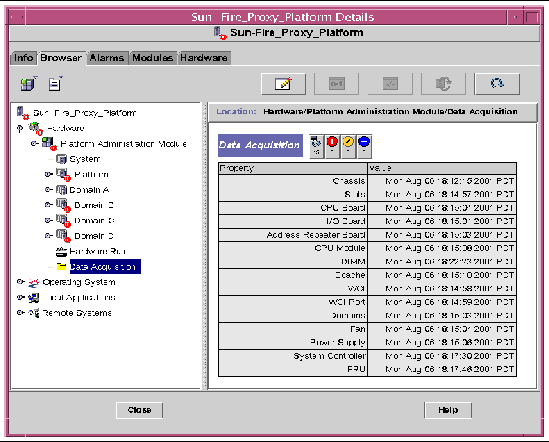
Task: Select the Power Supply property row
Action: (x=367, y=342)
